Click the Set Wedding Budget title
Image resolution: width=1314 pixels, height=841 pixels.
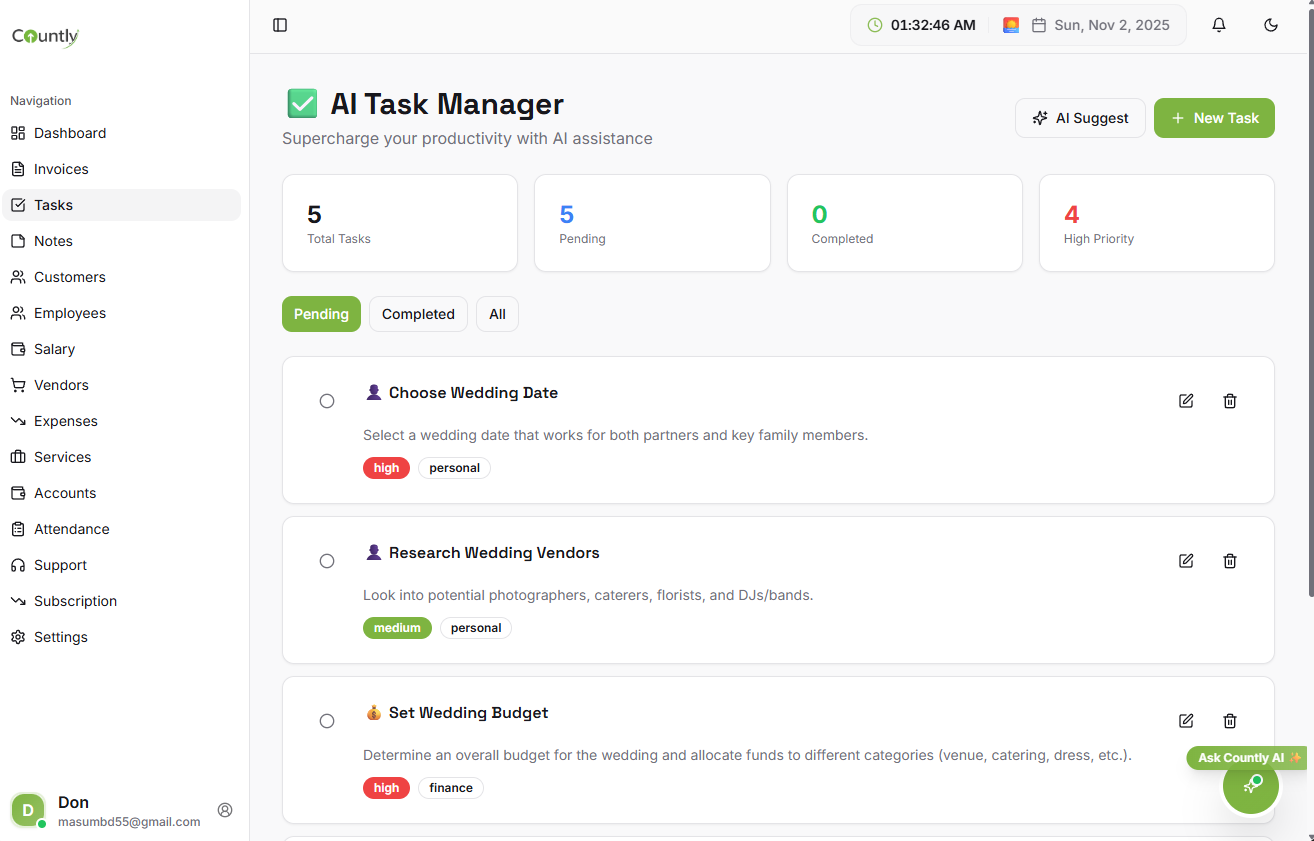point(468,713)
